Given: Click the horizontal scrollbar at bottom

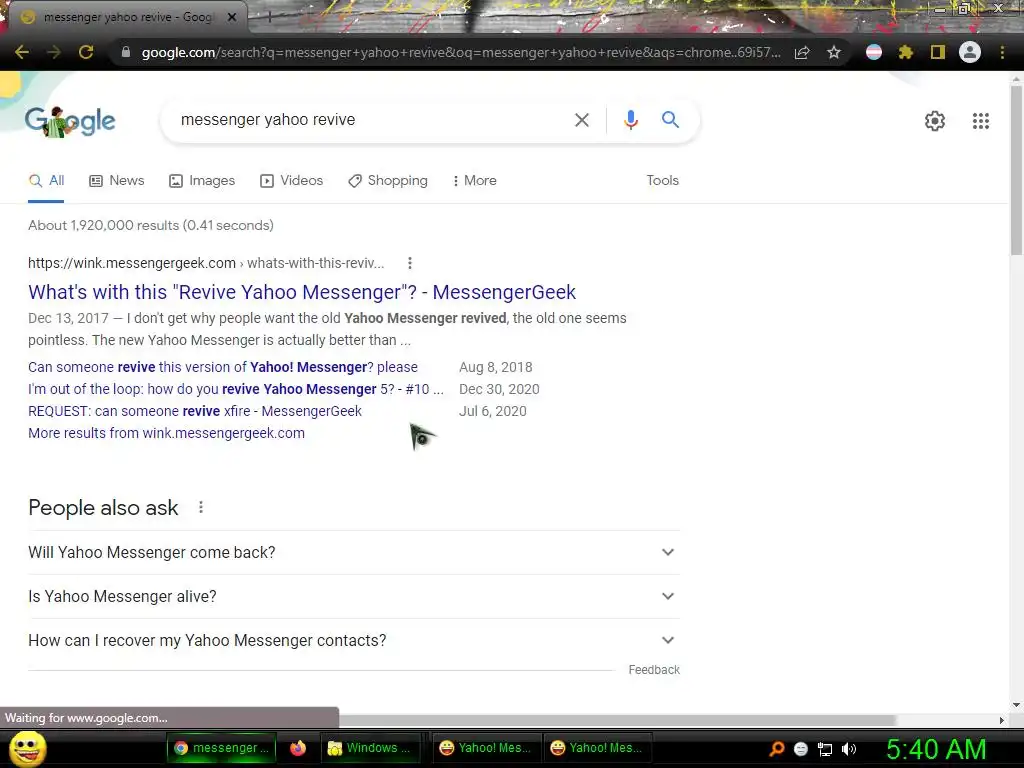Looking at the screenshot, I should tap(617, 720).
